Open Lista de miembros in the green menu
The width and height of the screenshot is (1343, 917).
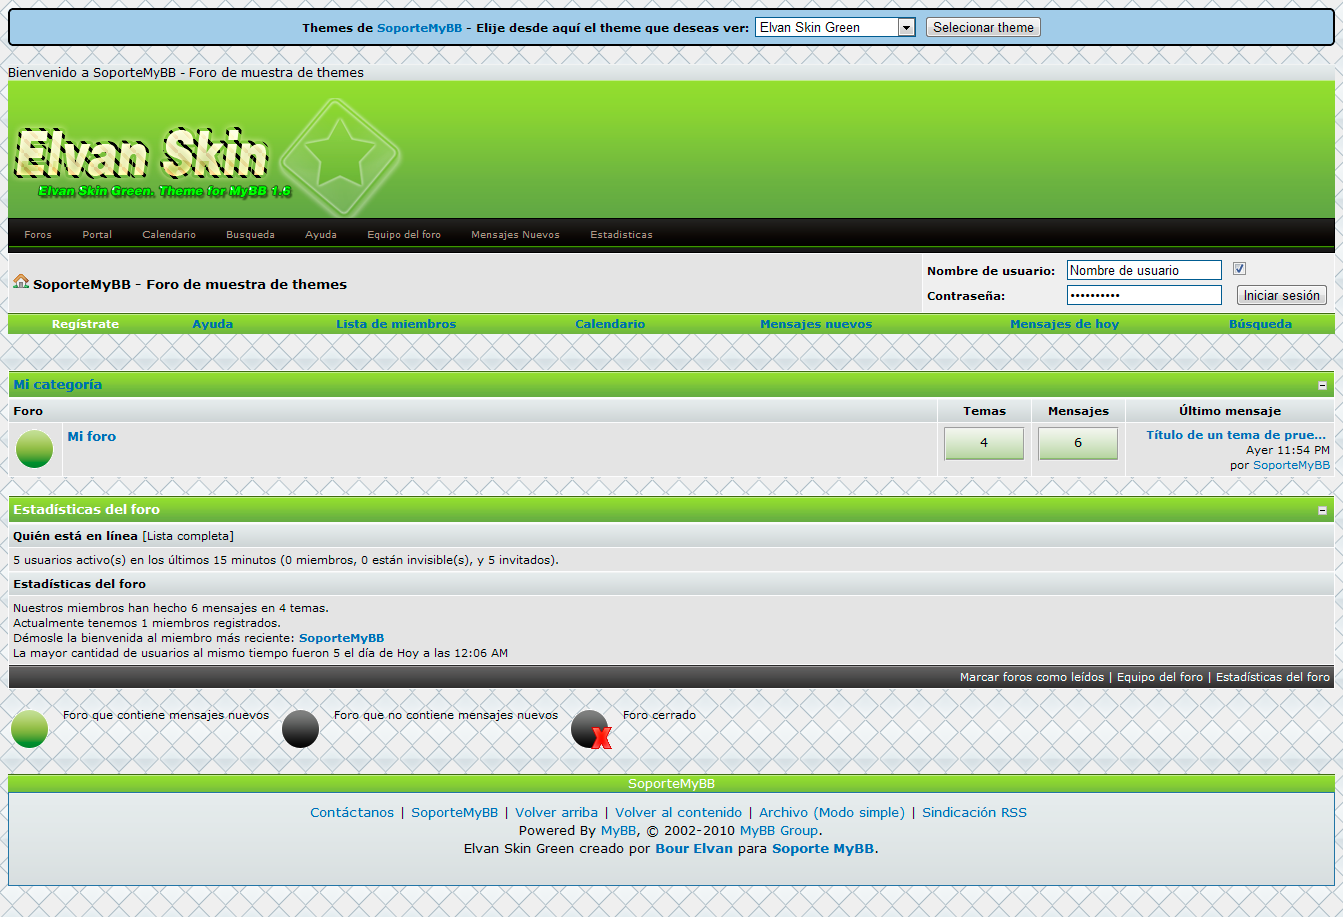pos(396,324)
